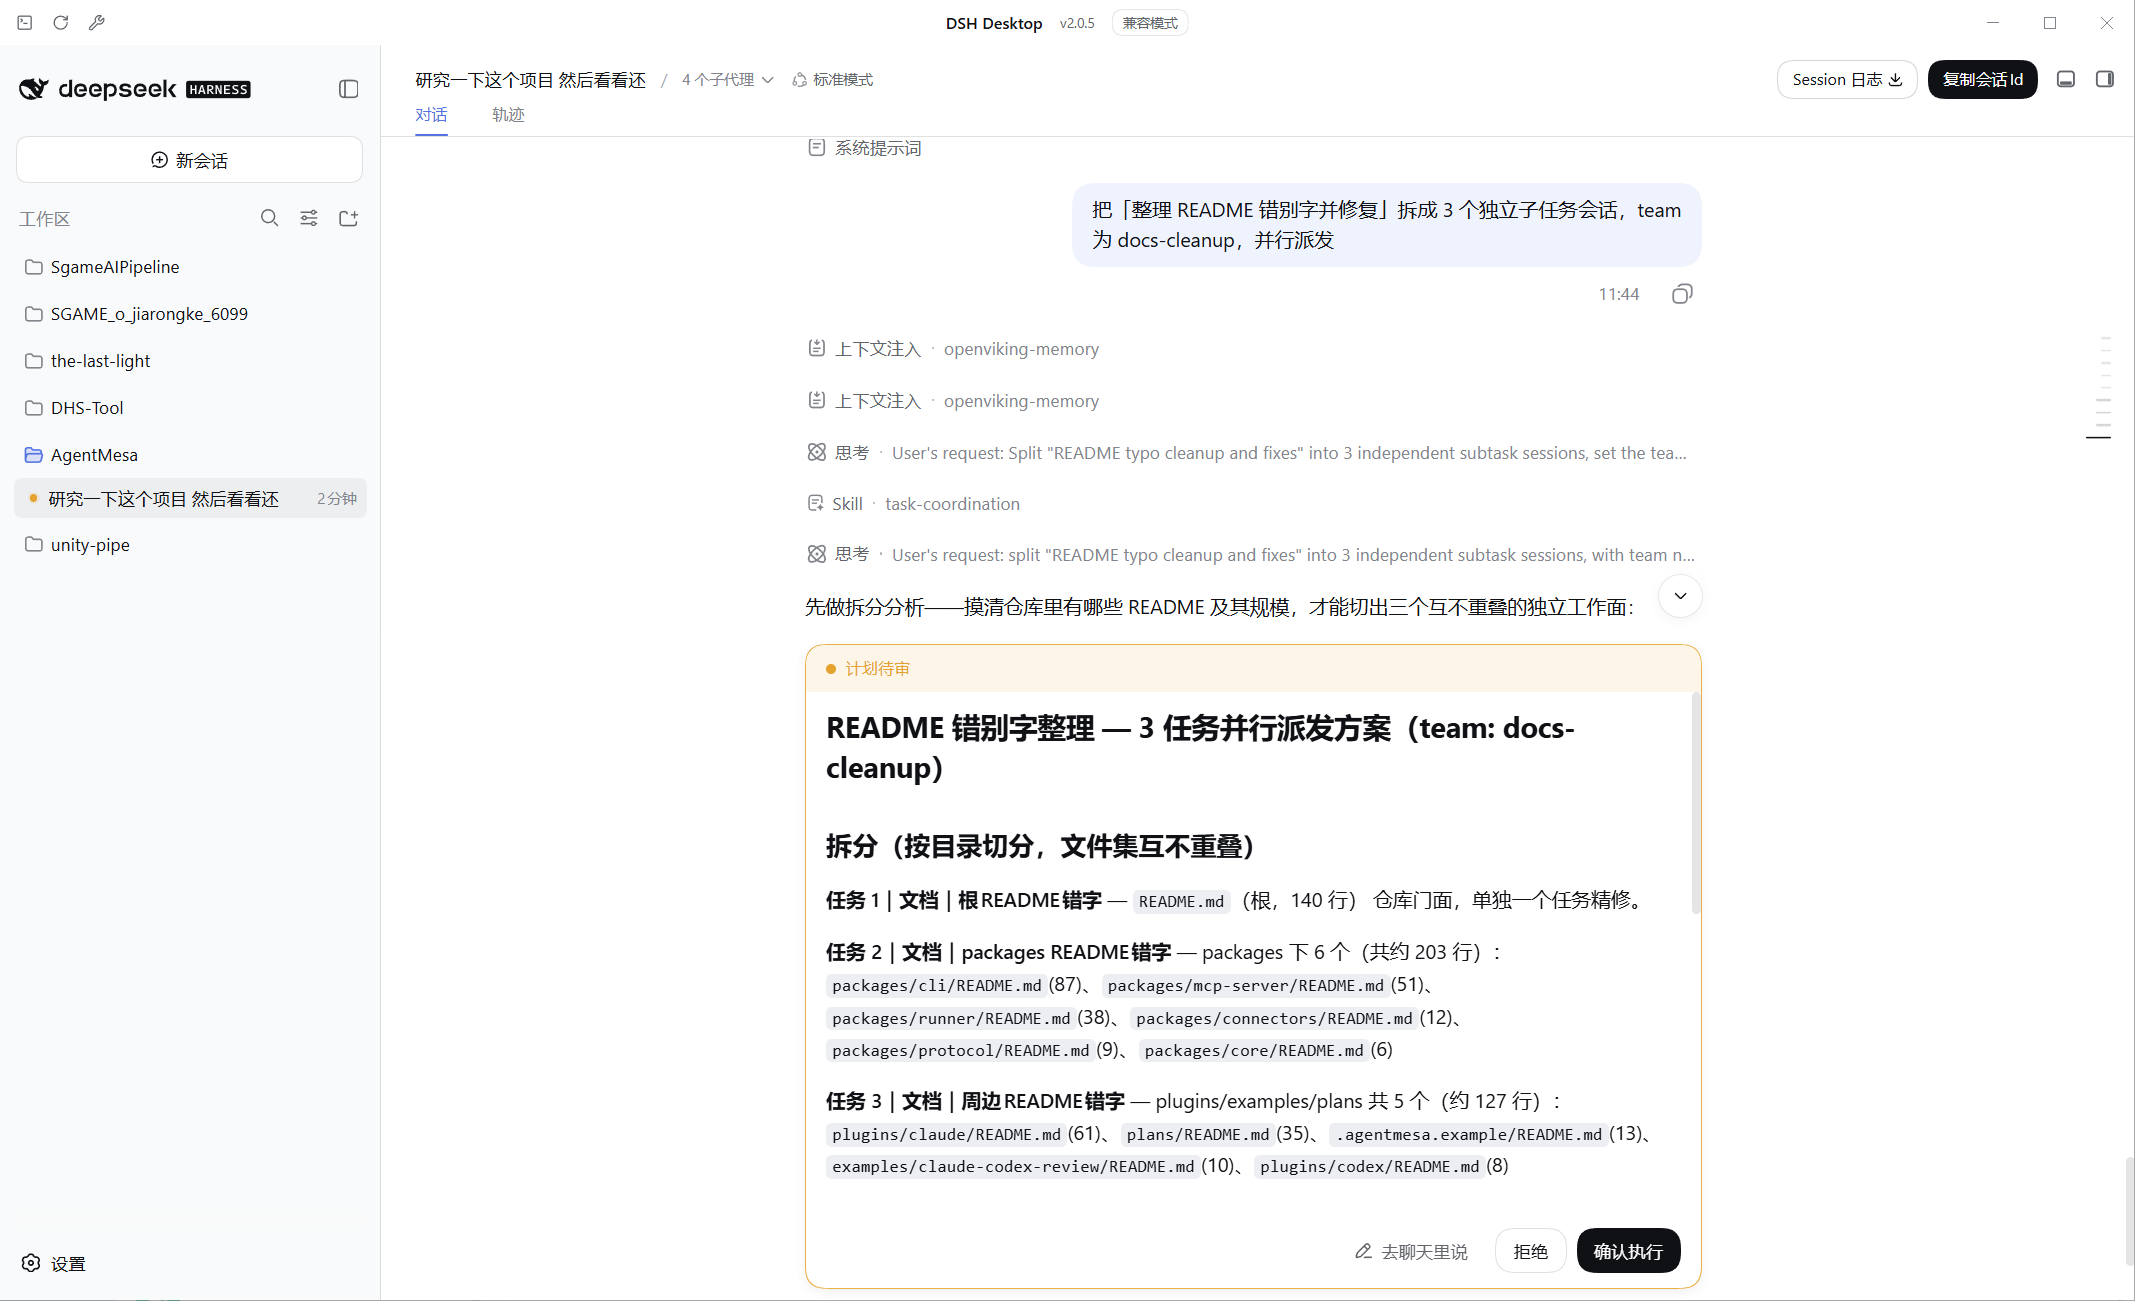Confirm the plan with 确认执行

(x=1628, y=1251)
